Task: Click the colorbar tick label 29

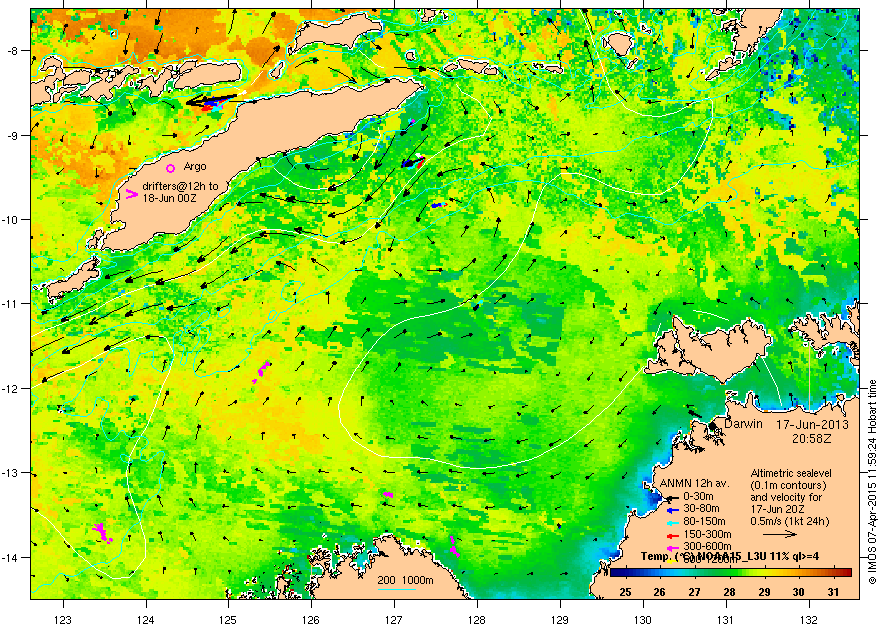Action: [x=764, y=592]
